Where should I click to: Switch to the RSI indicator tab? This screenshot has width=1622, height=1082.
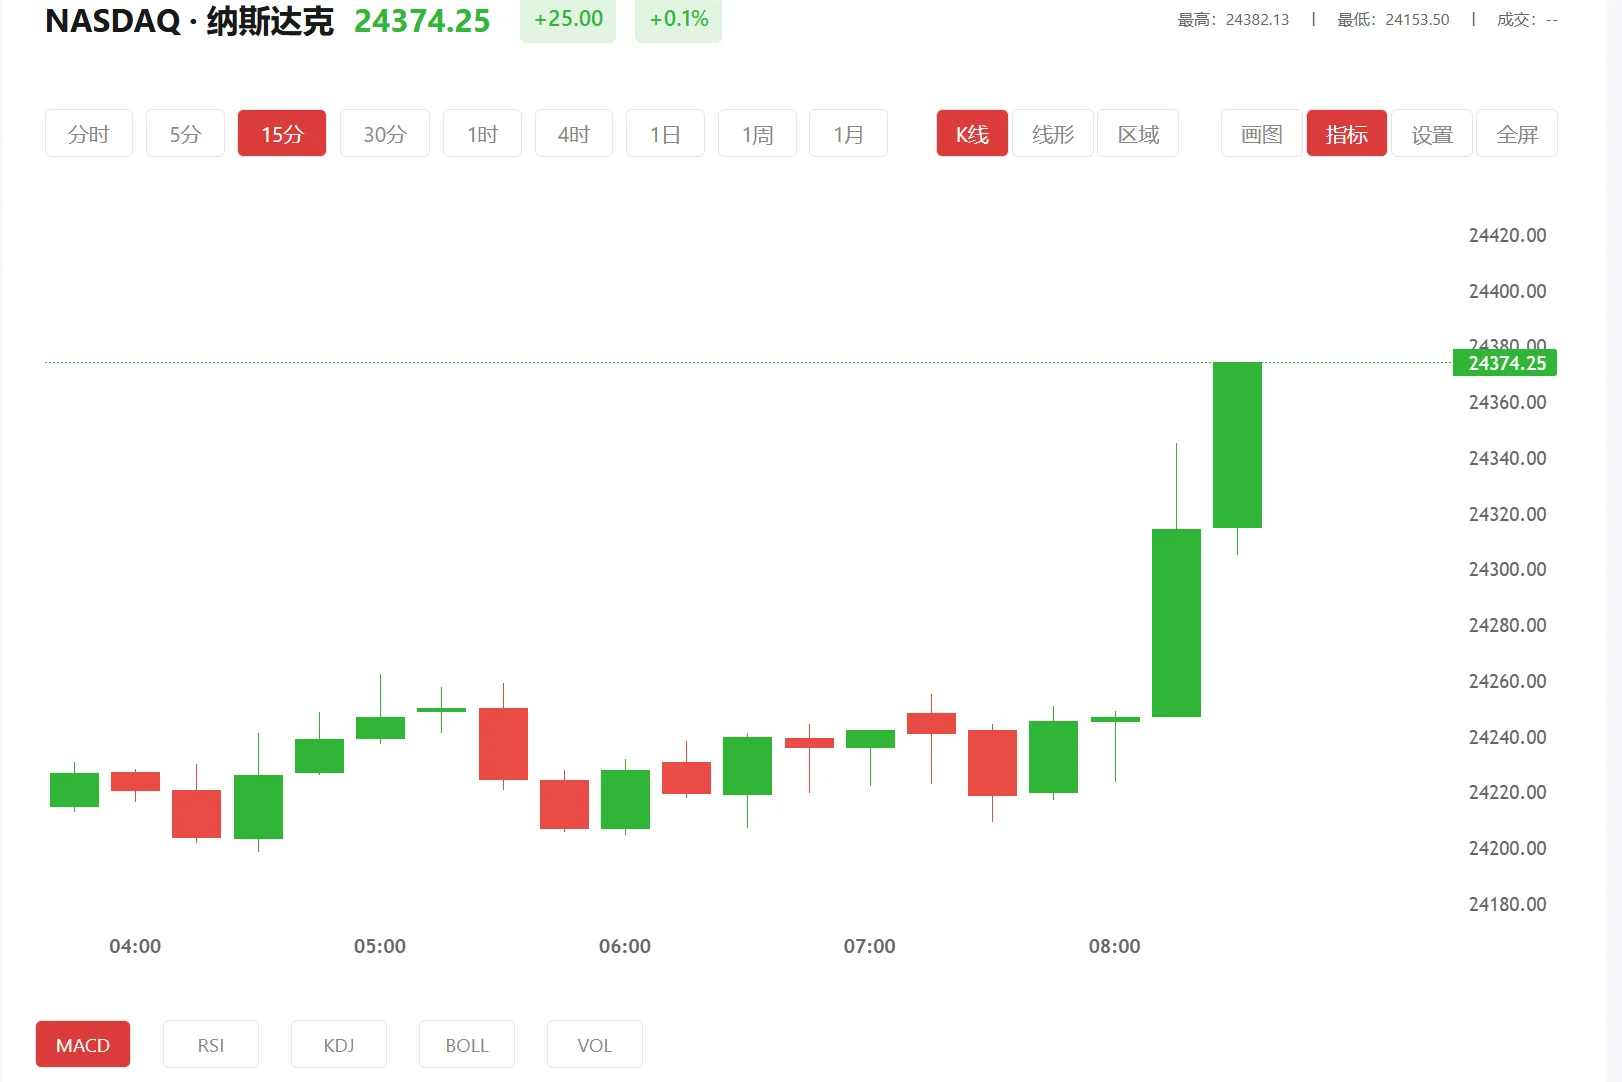click(x=210, y=1043)
